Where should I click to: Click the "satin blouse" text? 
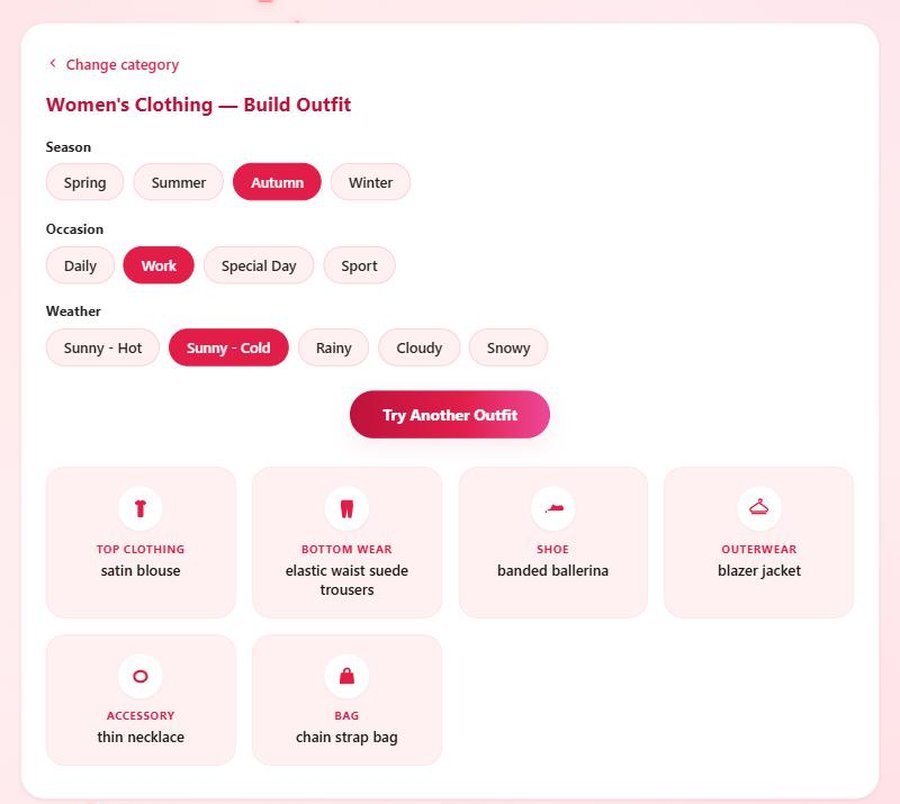click(141, 570)
